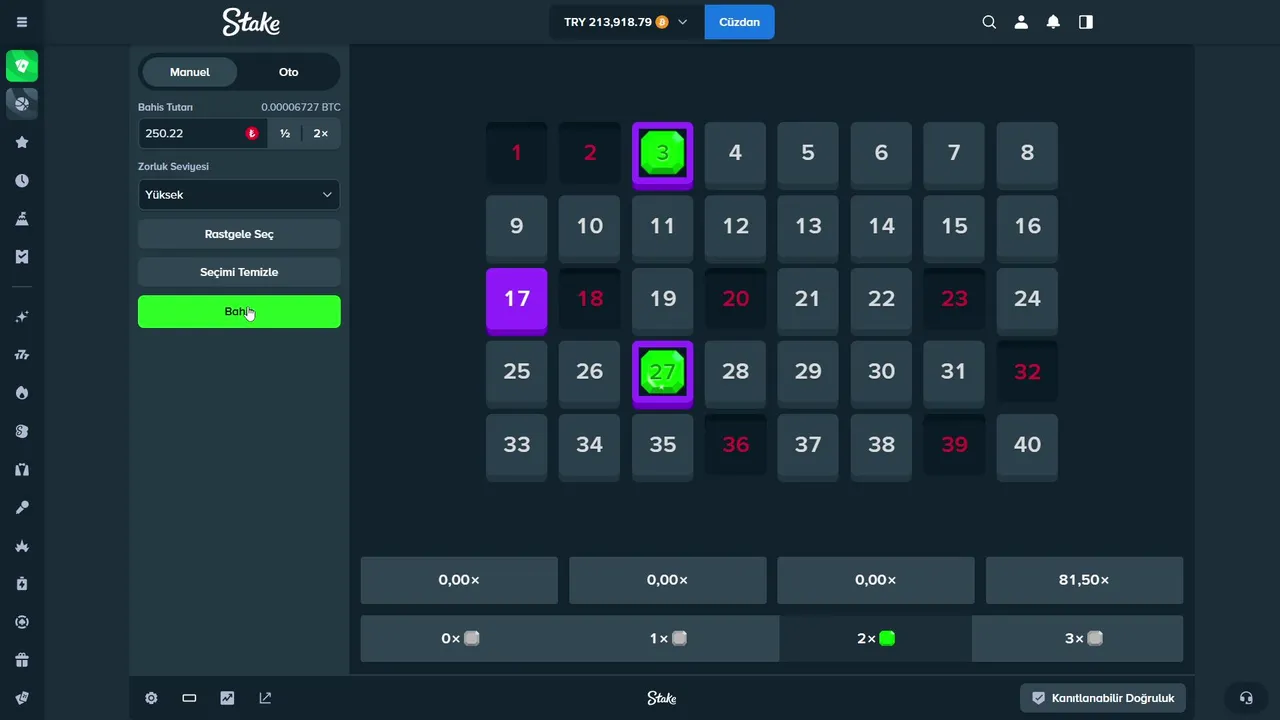The width and height of the screenshot is (1280, 720).
Task: Open My Bets receipt sidebar icon
Action: [22, 257]
